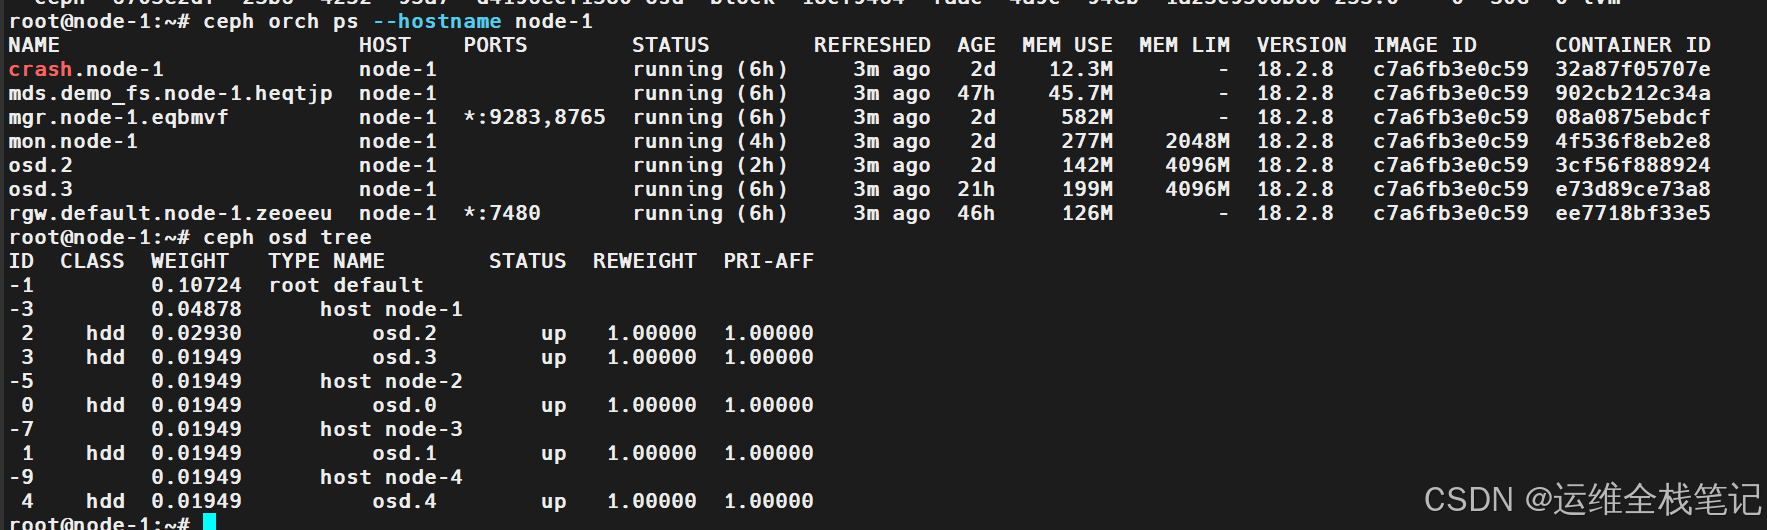The height and width of the screenshot is (530, 1767).
Task: Click the mgr ports value *:9283,8765
Action: pos(534,117)
